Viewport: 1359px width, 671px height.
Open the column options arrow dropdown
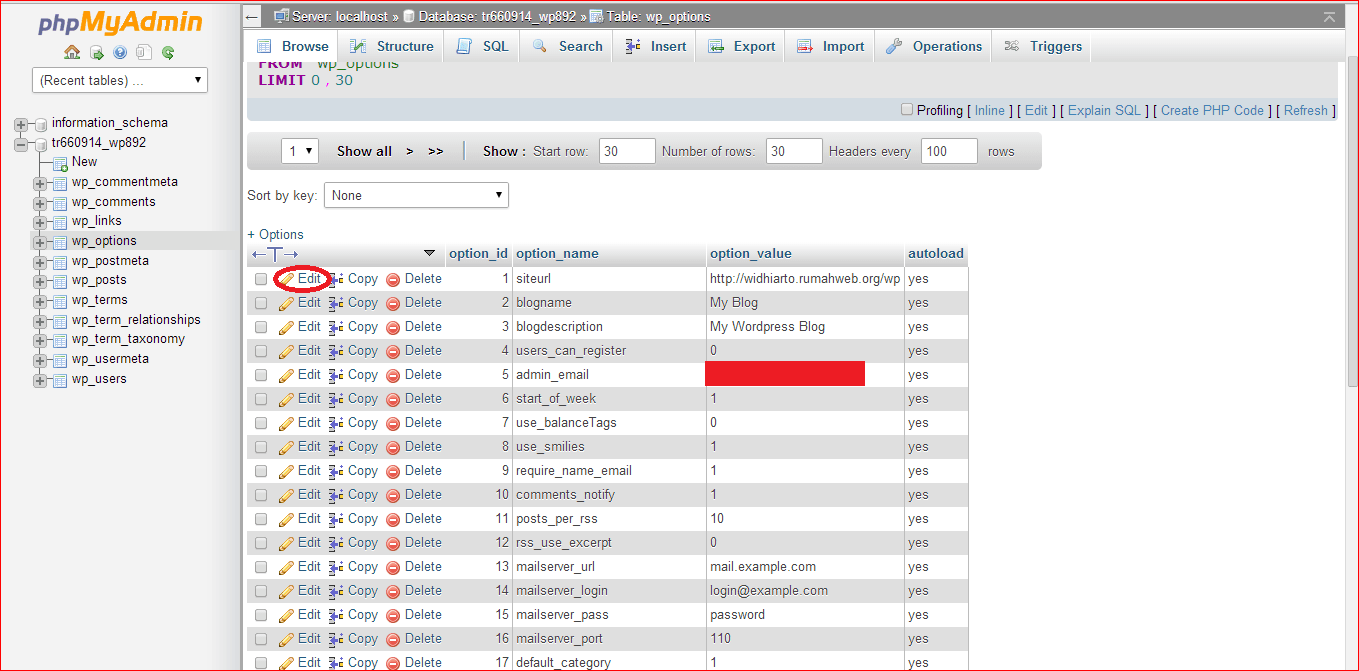(x=430, y=254)
